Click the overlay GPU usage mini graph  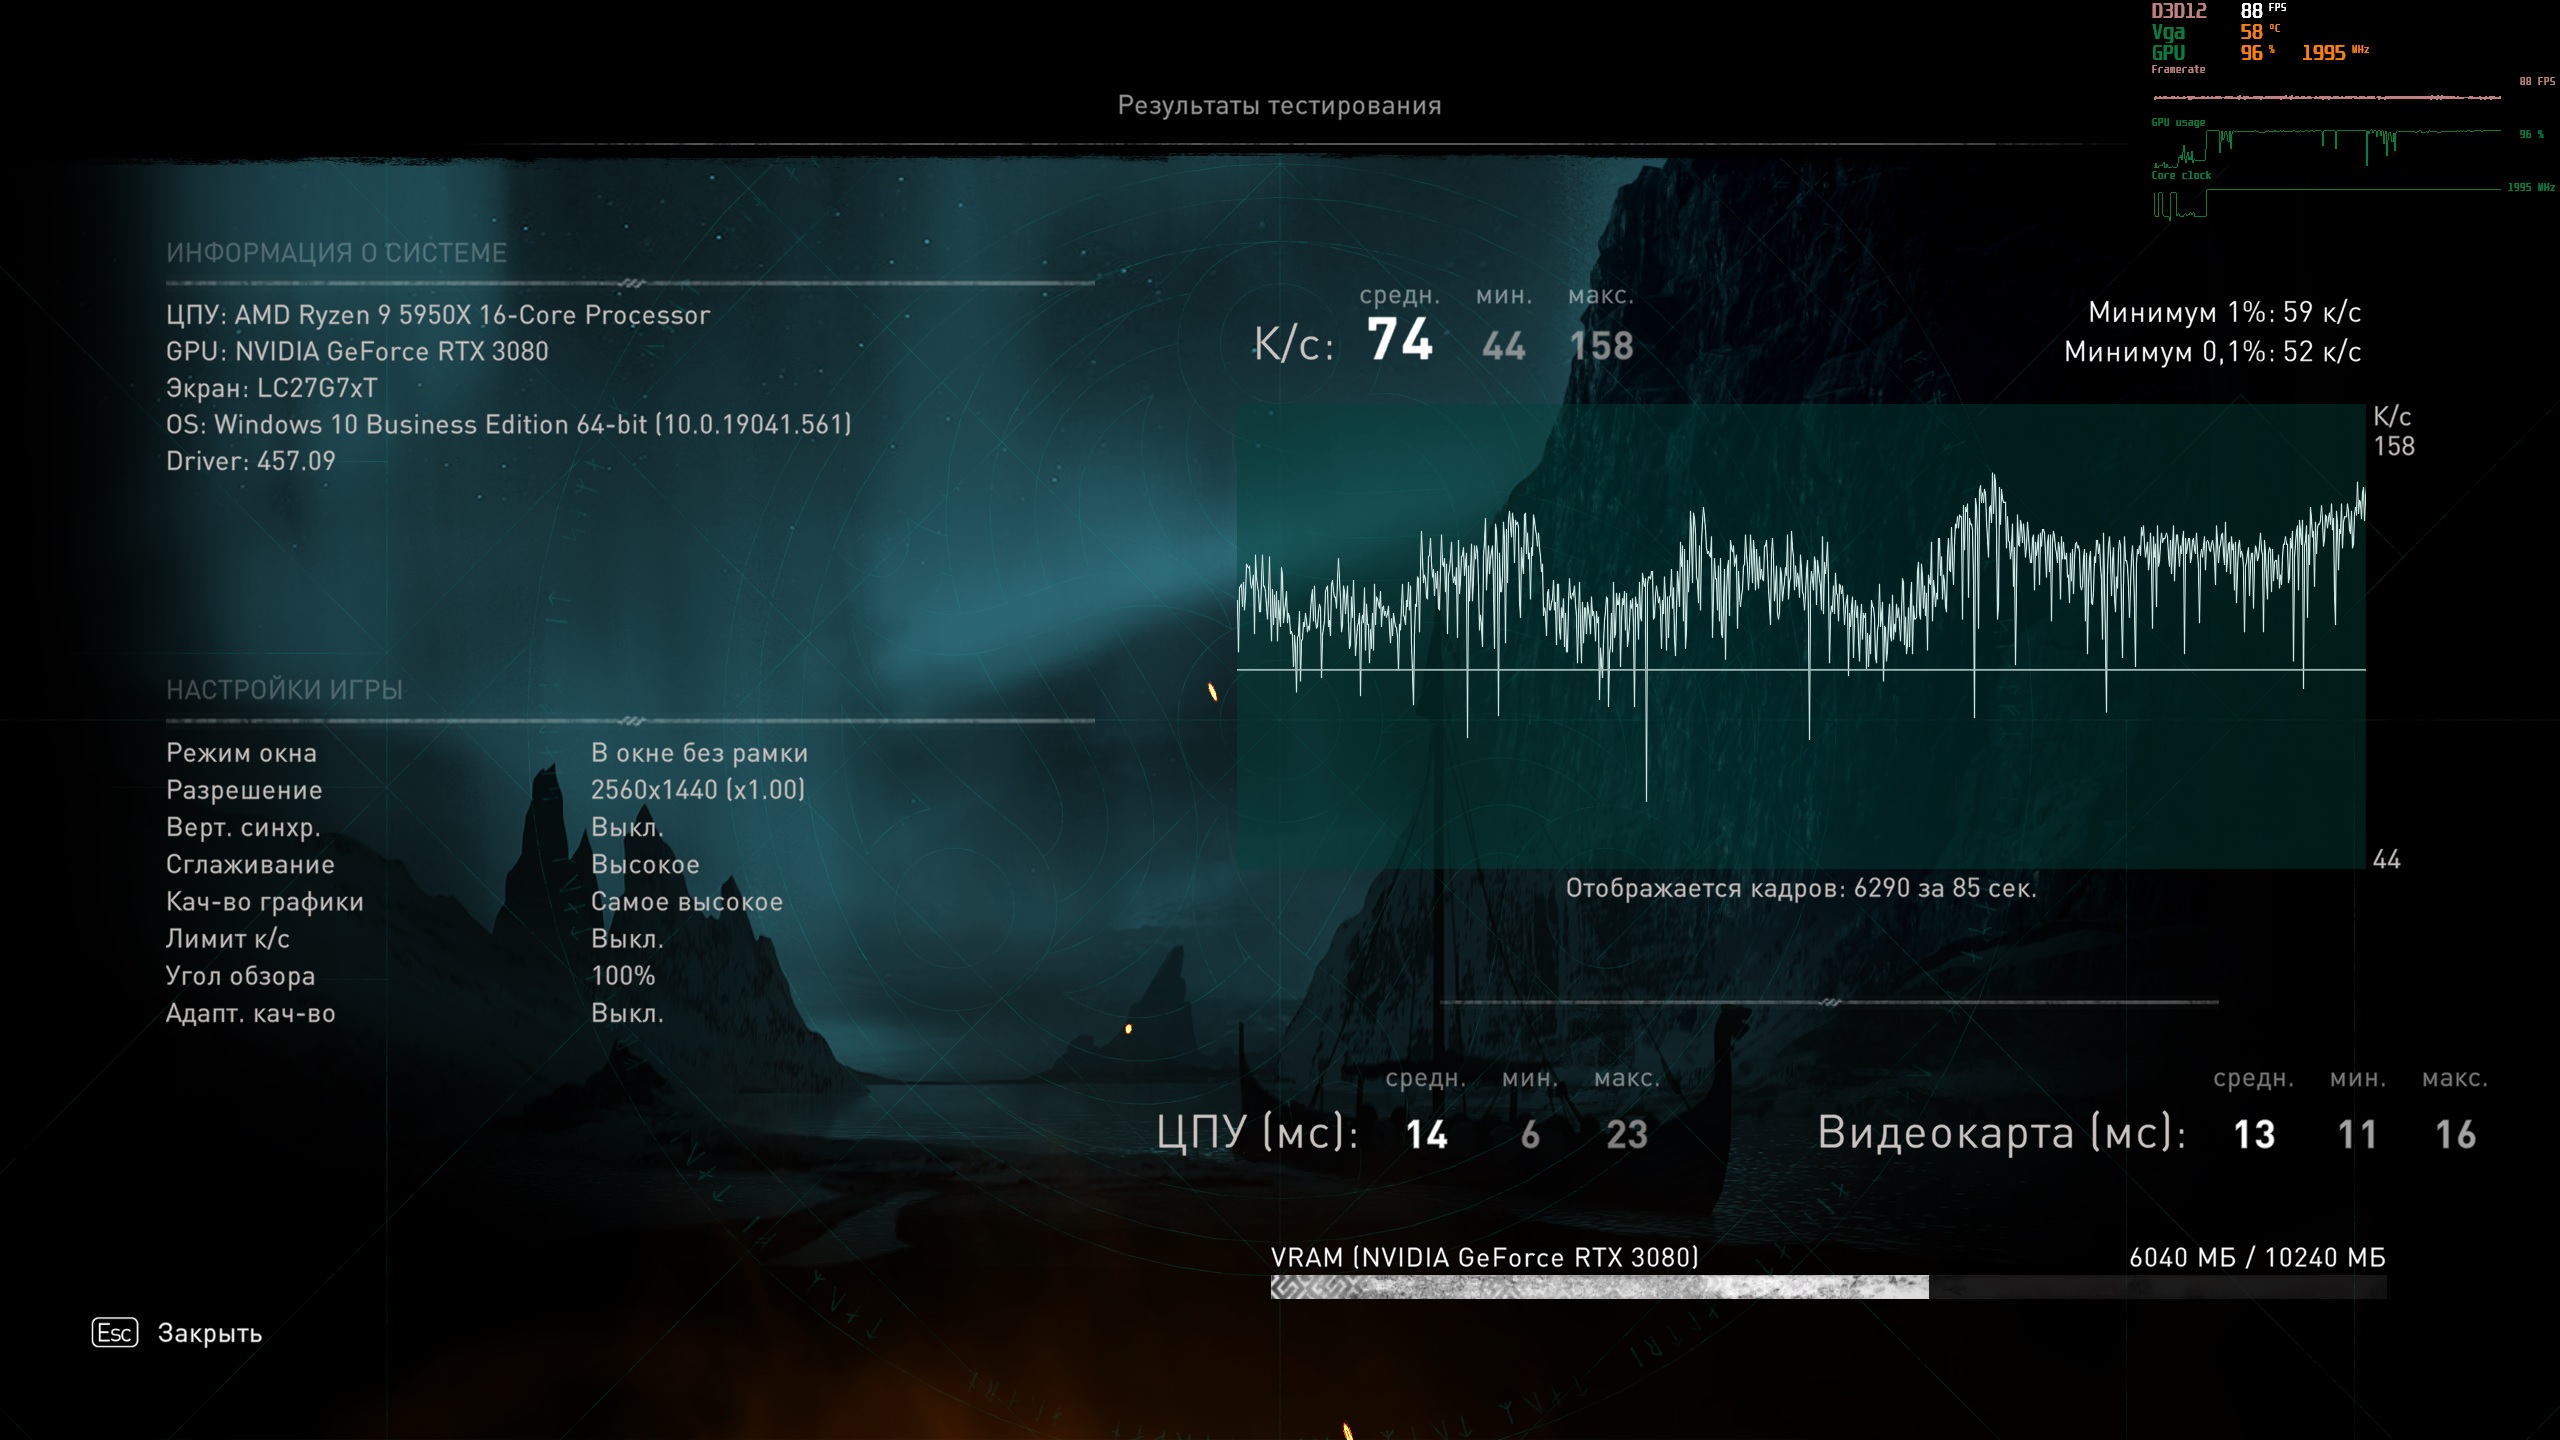coord(2326,145)
